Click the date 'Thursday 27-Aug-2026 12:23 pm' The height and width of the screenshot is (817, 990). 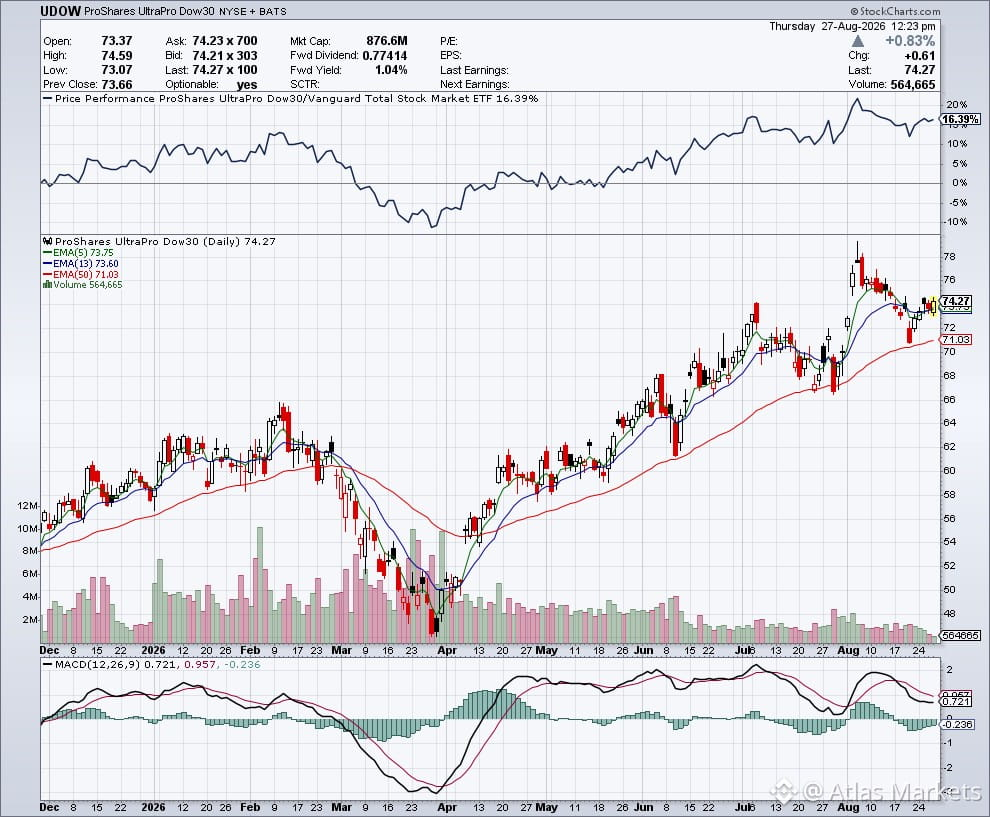[852, 26]
